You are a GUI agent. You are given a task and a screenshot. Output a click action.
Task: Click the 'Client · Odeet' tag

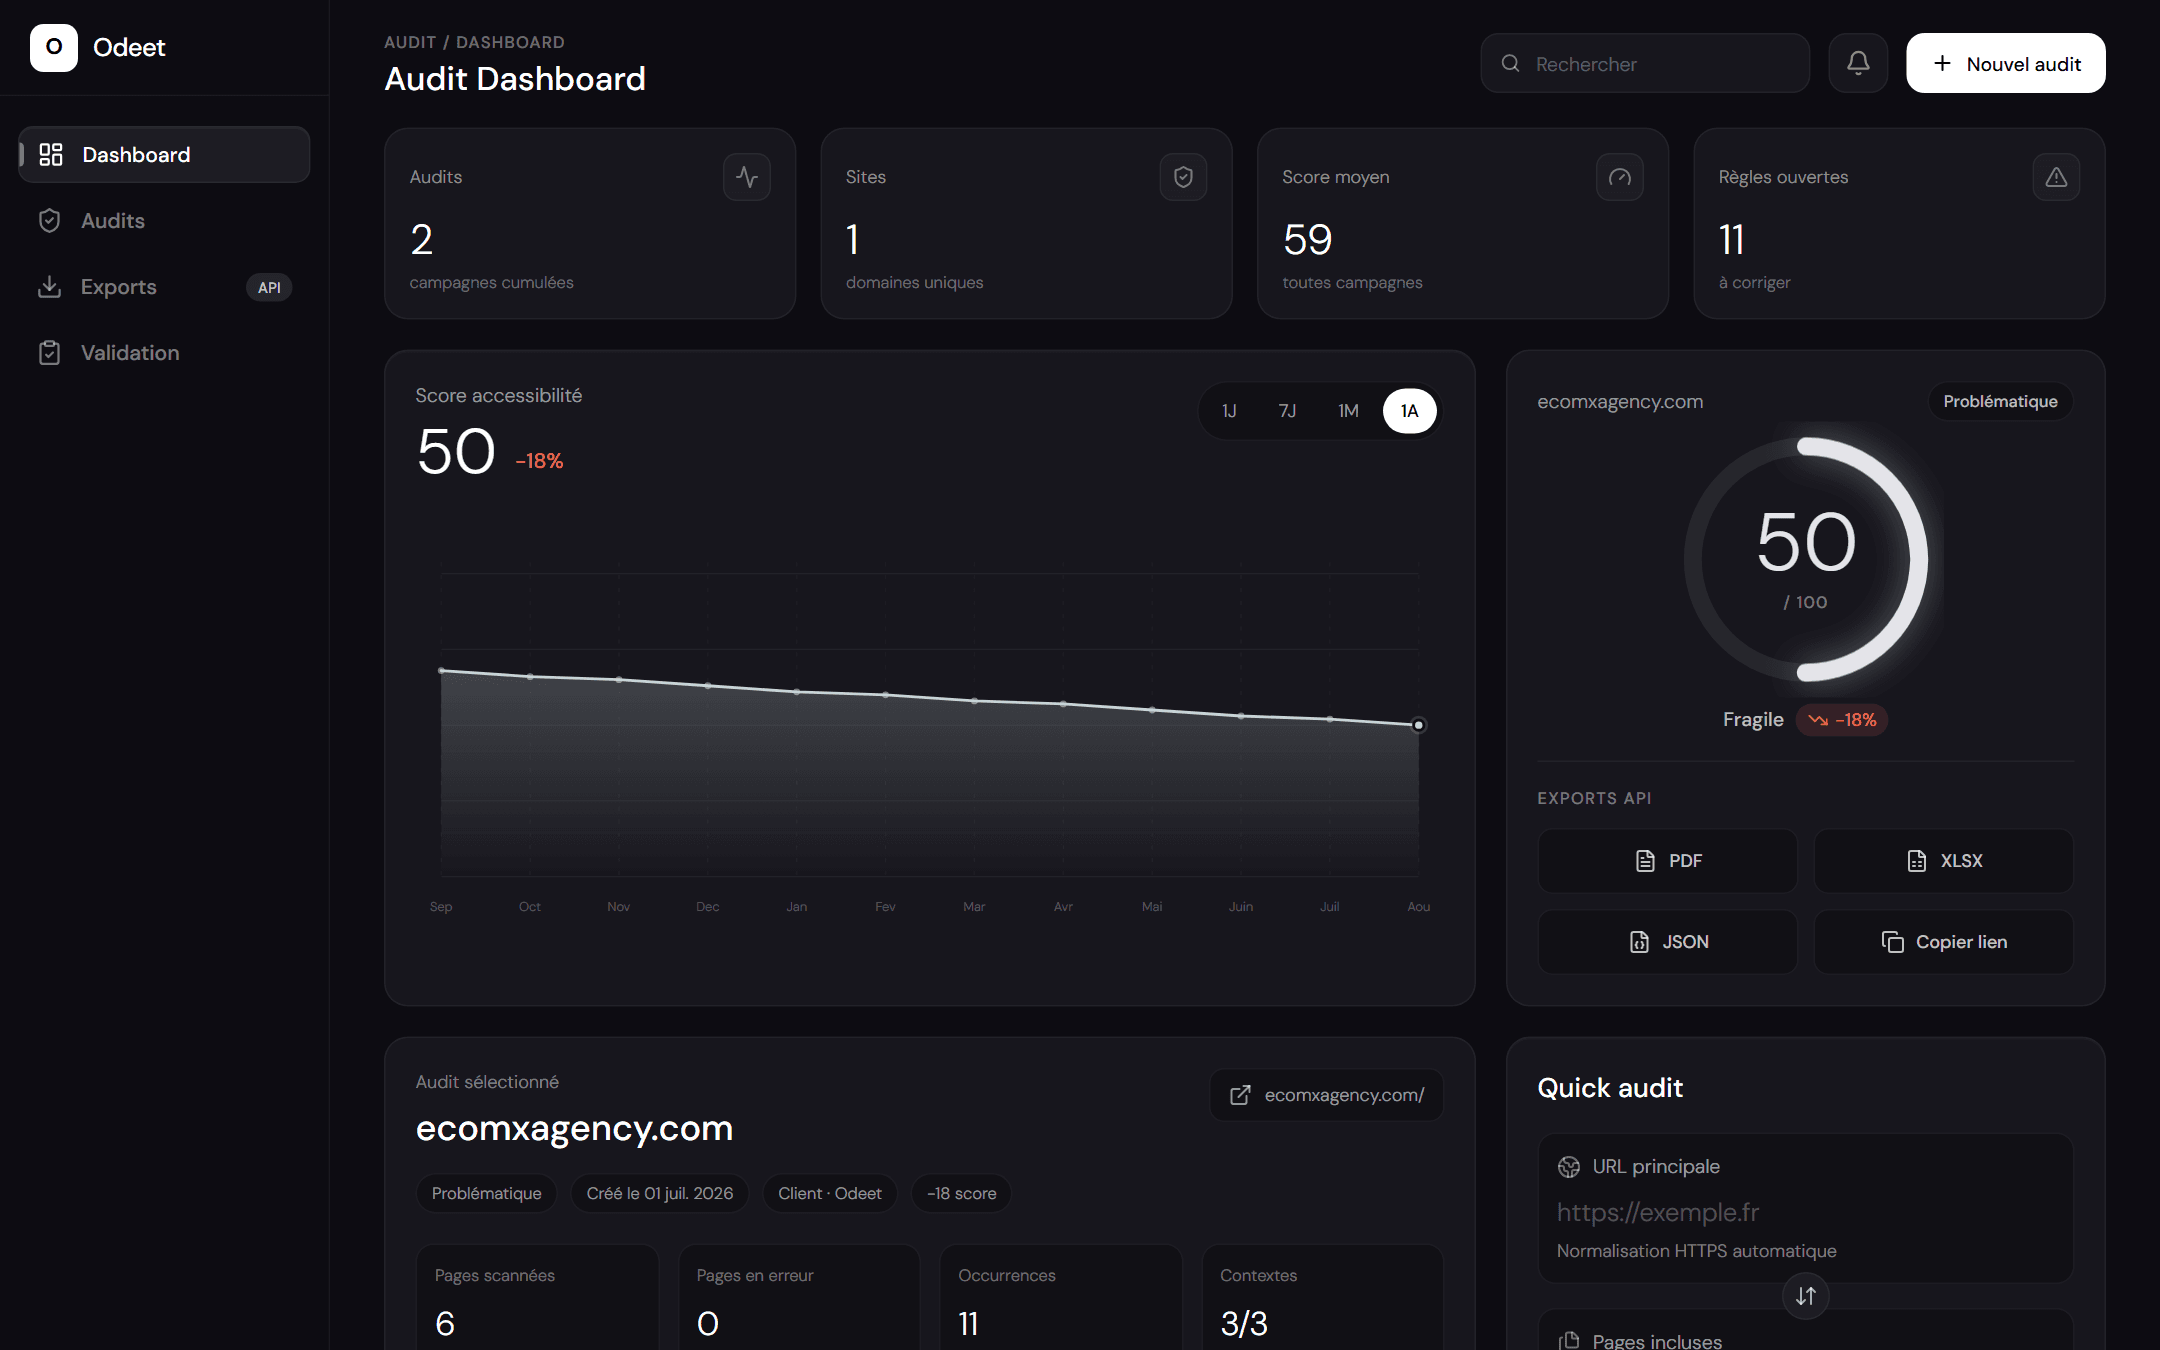click(x=830, y=1194)
